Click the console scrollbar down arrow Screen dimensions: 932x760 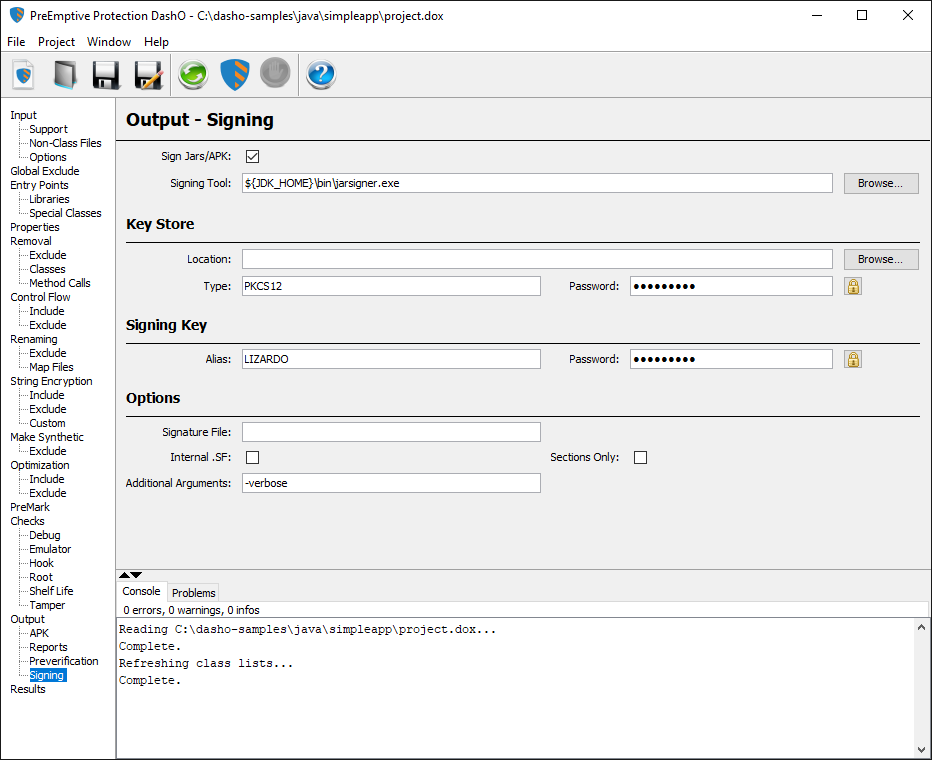921,750
